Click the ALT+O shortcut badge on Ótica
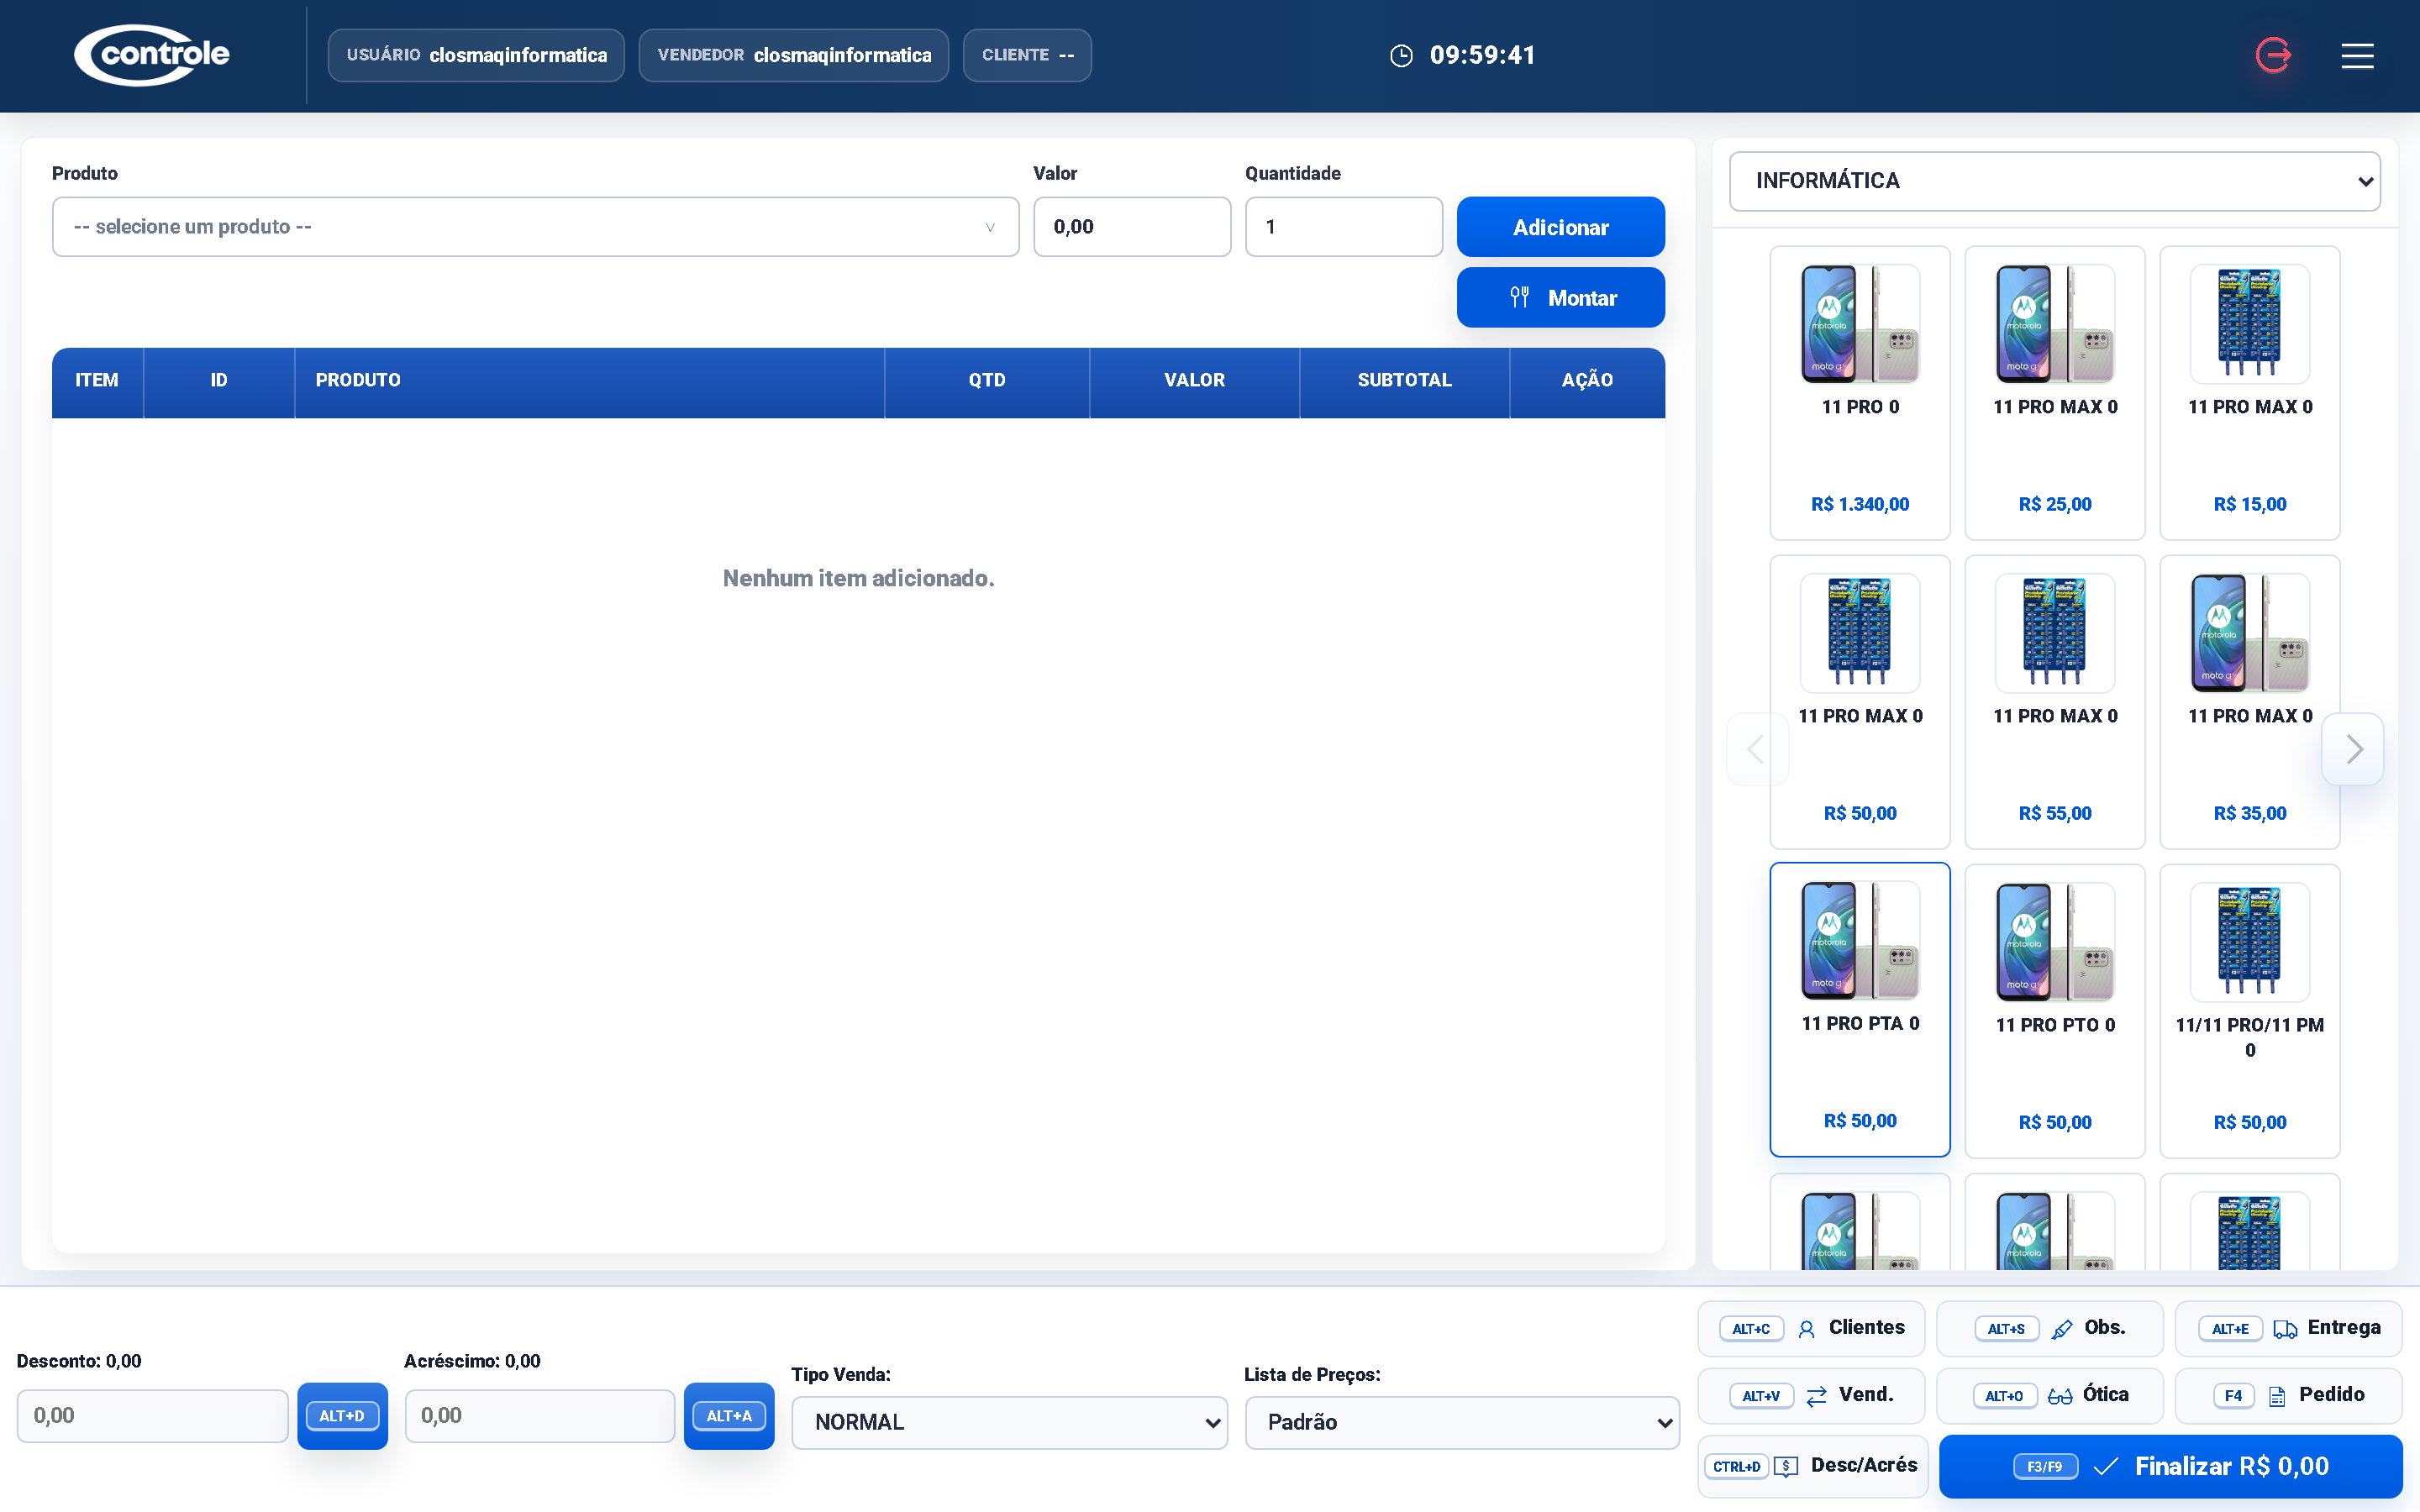This screenshot has height=1512, width=2420. (2004, 1396)
